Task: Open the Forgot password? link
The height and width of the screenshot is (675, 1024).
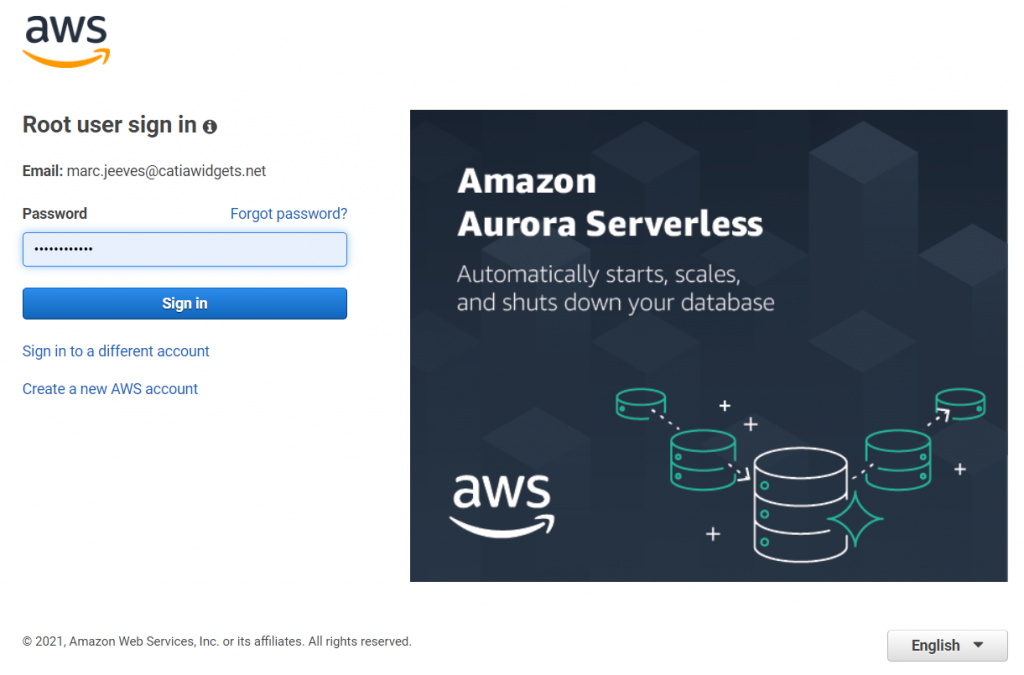Action: click(289, 213)
